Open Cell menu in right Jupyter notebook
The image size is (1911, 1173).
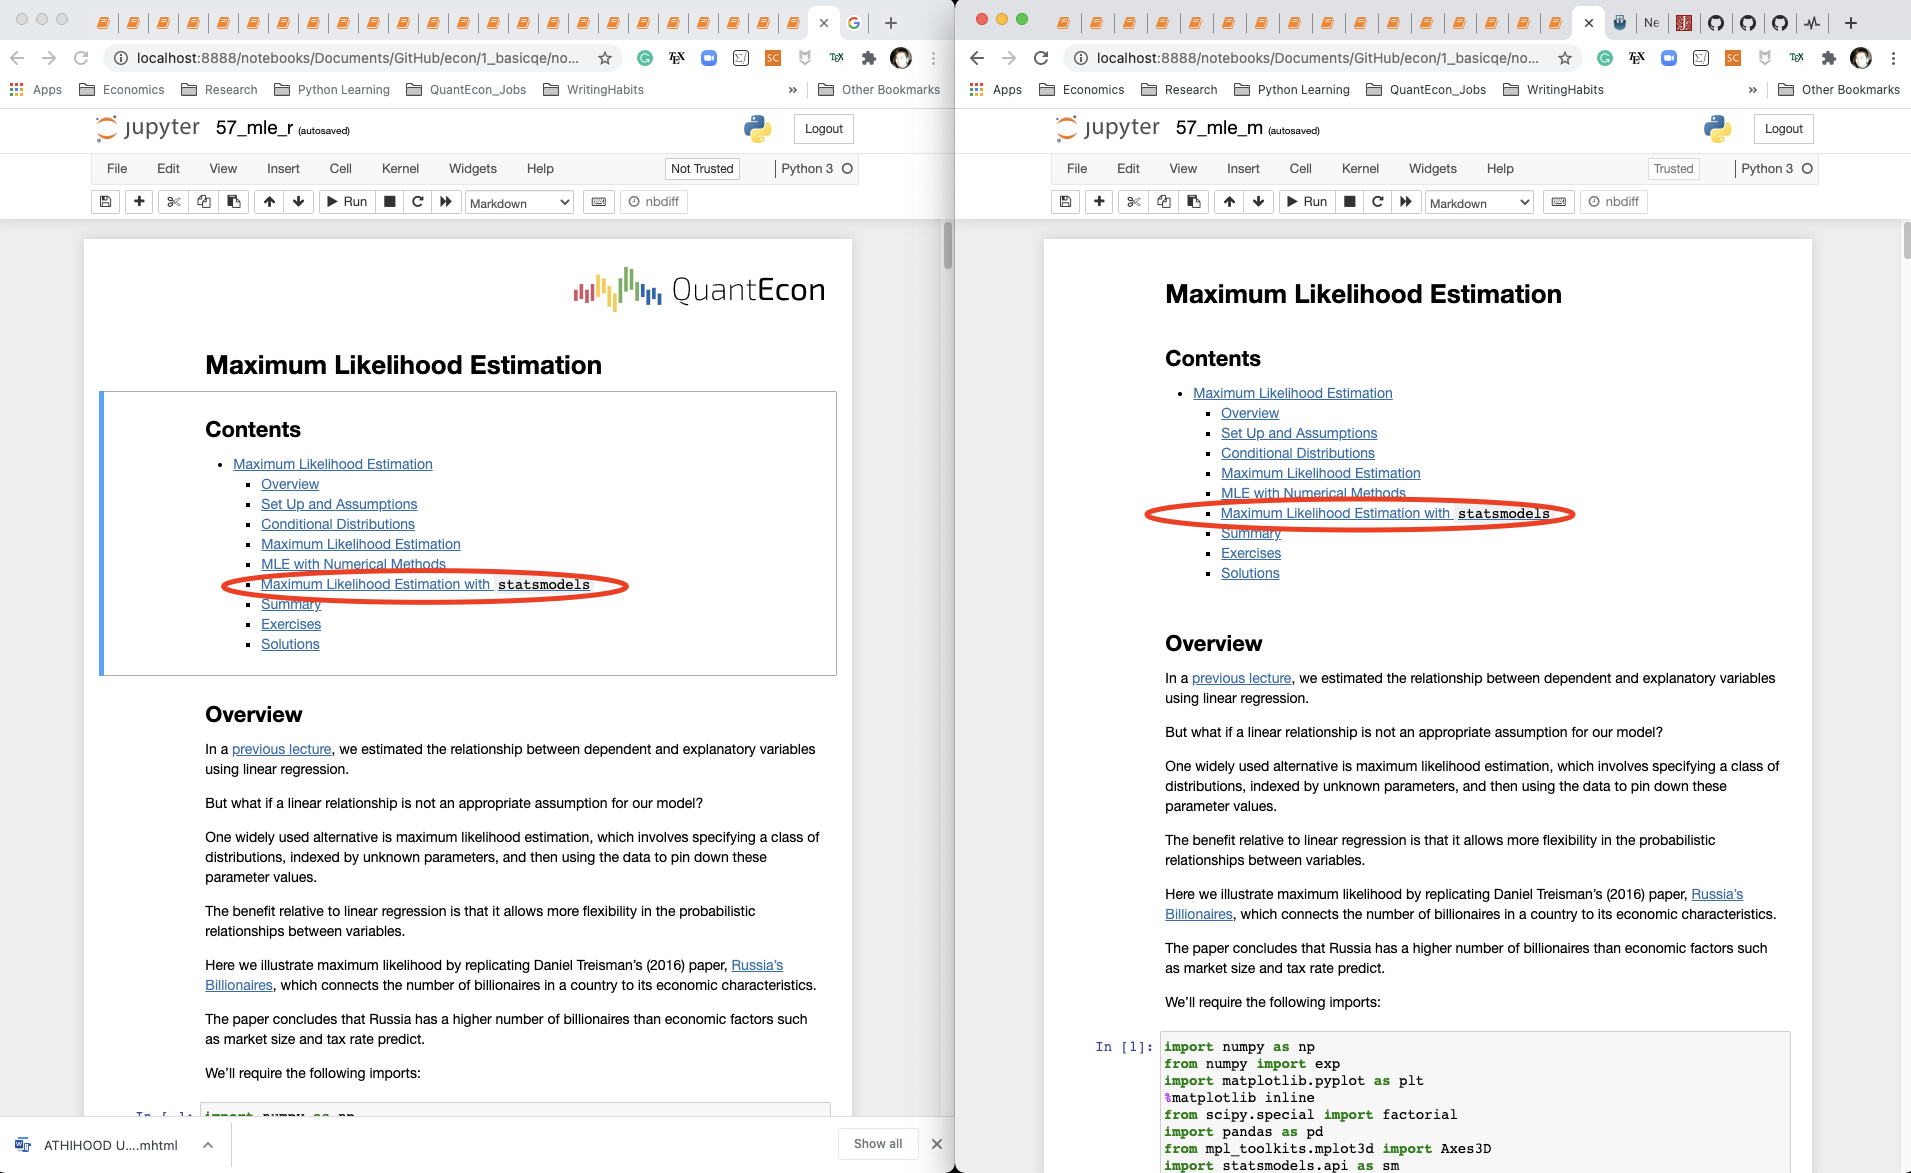pyautogui.click(x=1301, y=169)
